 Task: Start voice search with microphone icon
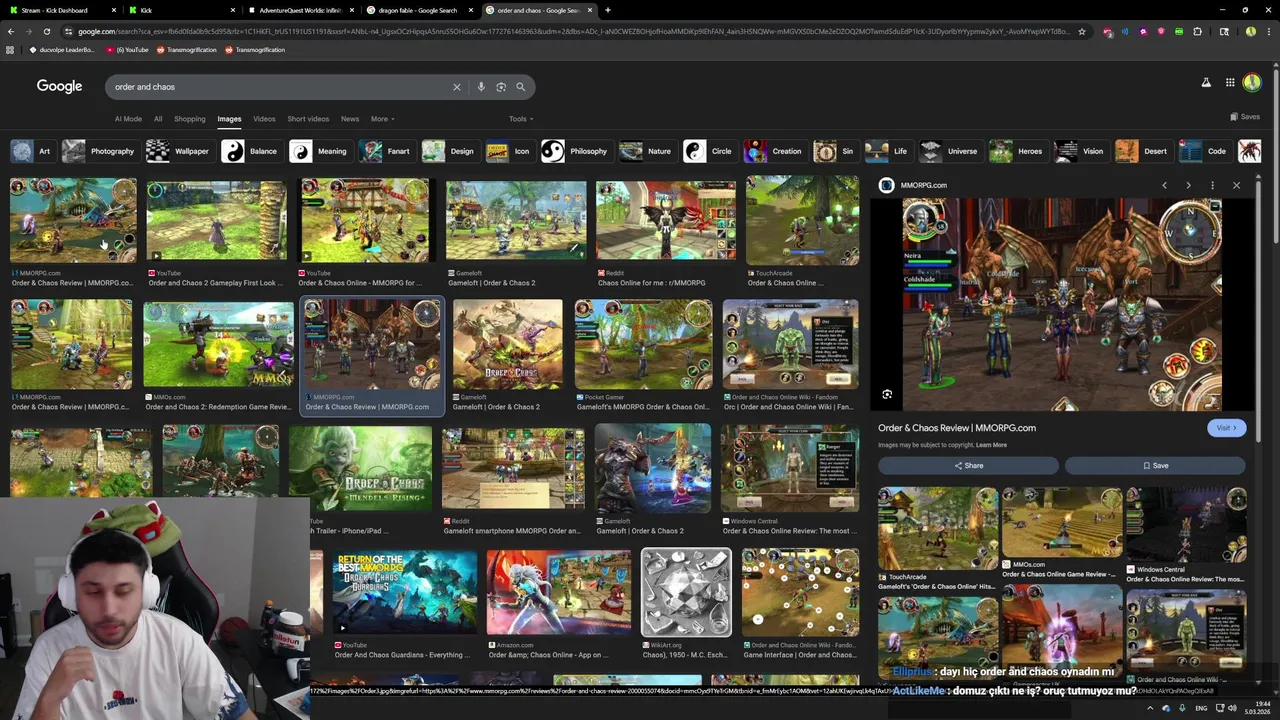pos(481,87)
